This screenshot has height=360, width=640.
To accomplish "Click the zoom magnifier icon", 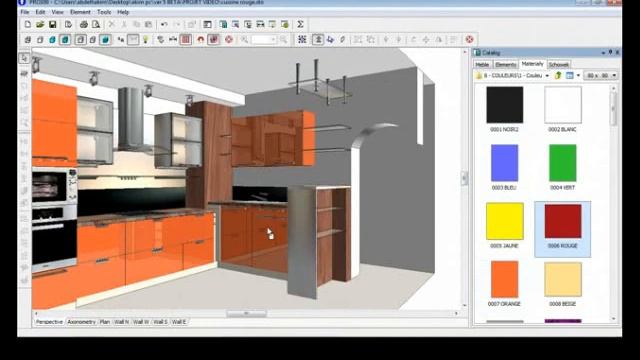I will (244, 40).
